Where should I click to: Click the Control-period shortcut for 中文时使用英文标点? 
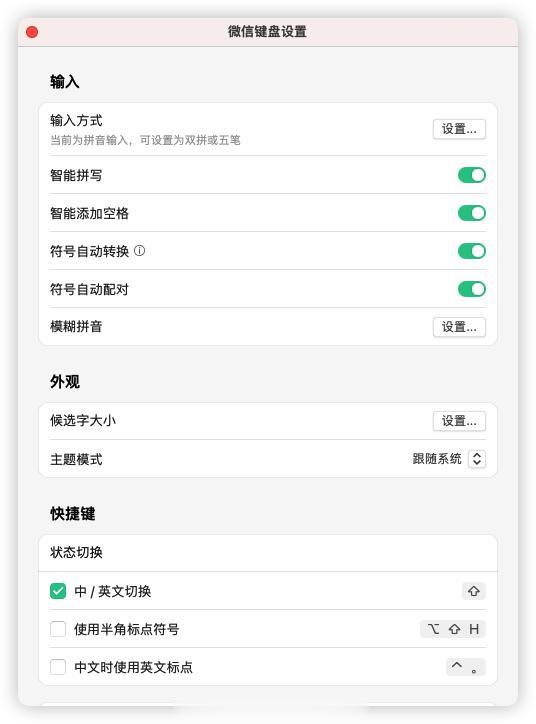click(x=465, y=667)
